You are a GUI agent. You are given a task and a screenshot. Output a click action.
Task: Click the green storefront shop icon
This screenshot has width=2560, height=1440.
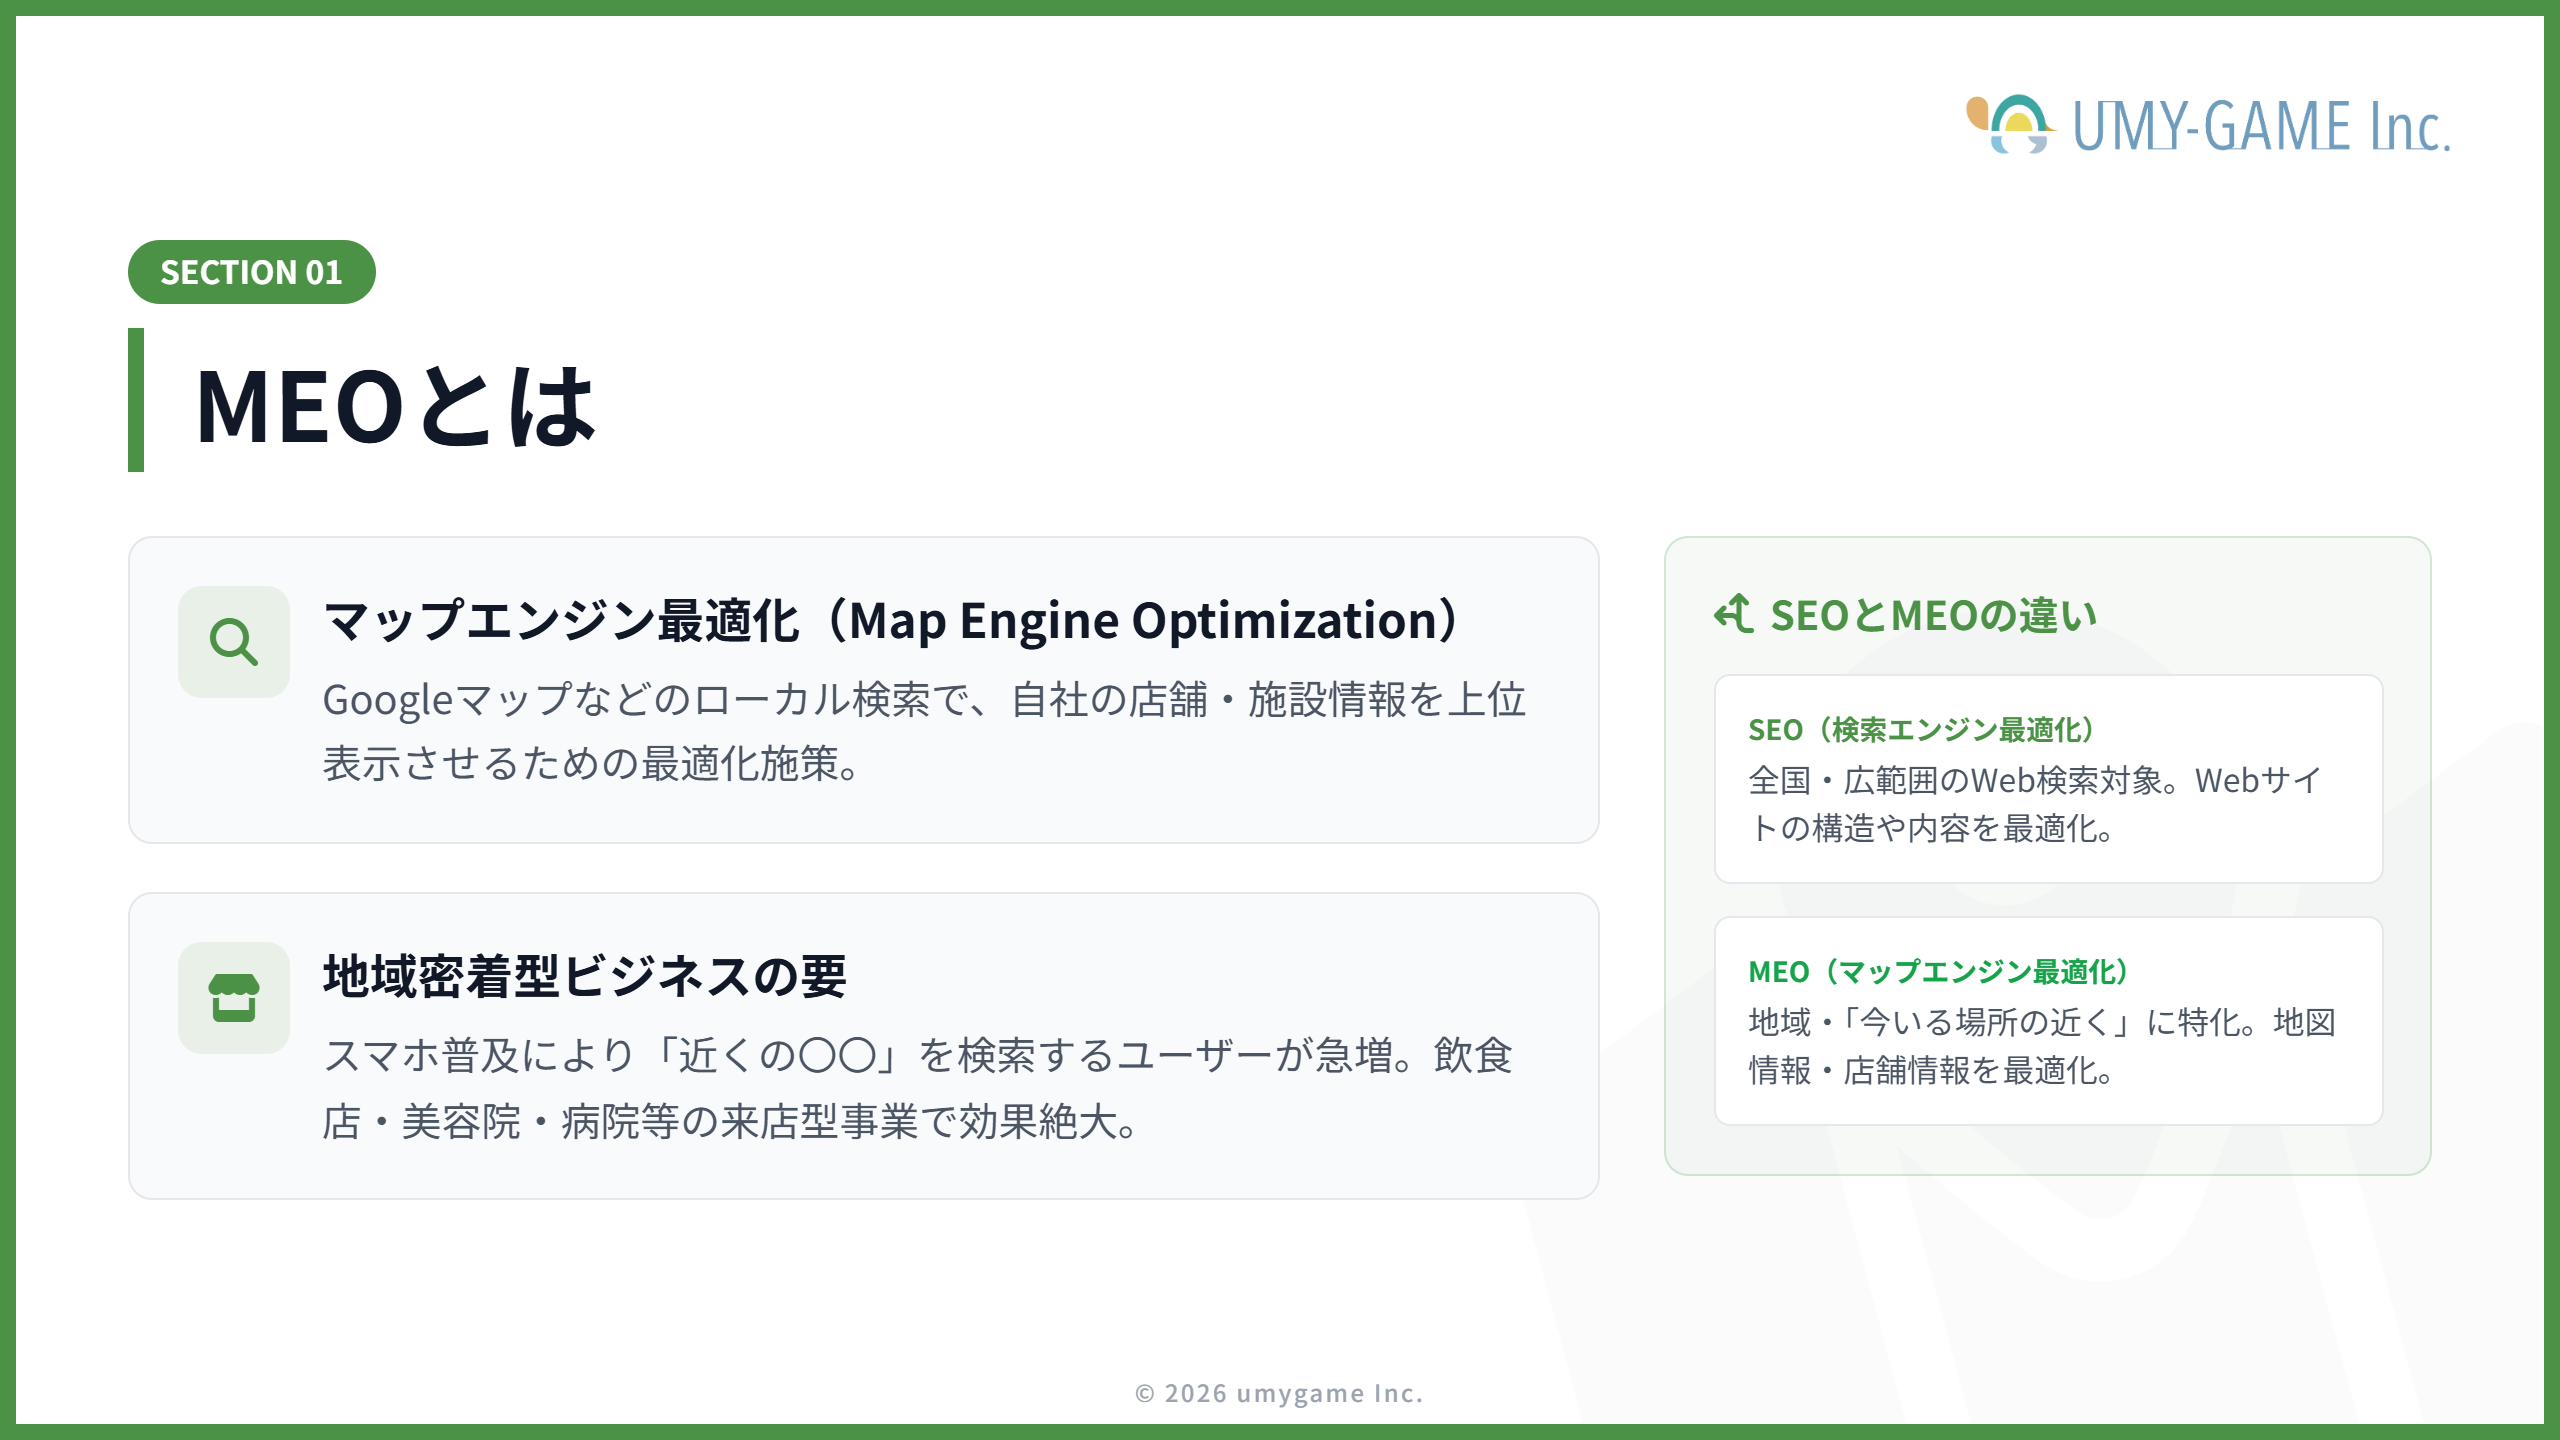[x=234, y=998]
